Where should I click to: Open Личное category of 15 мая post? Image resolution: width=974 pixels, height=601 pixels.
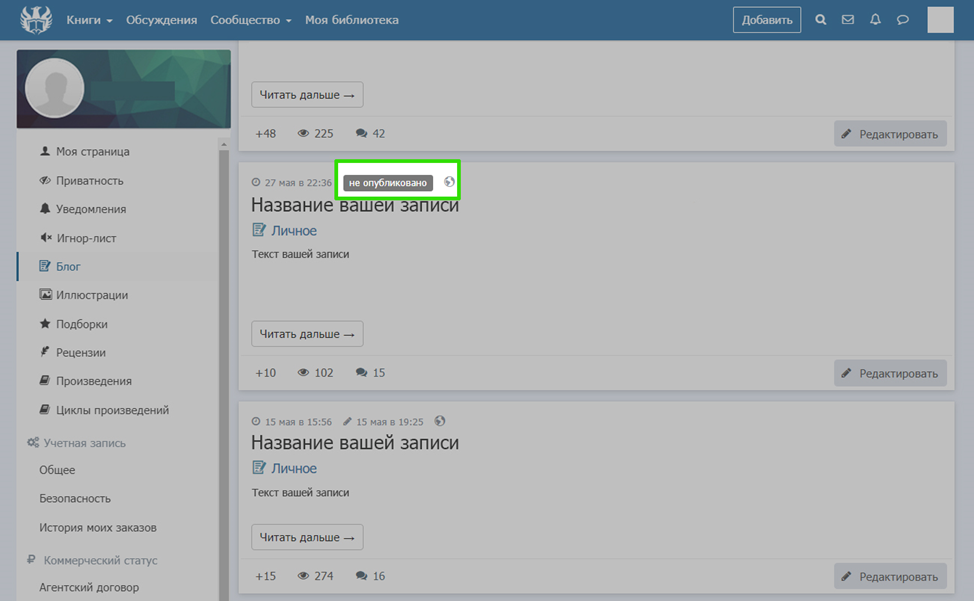pyautogui.click(x=294, y=468)
